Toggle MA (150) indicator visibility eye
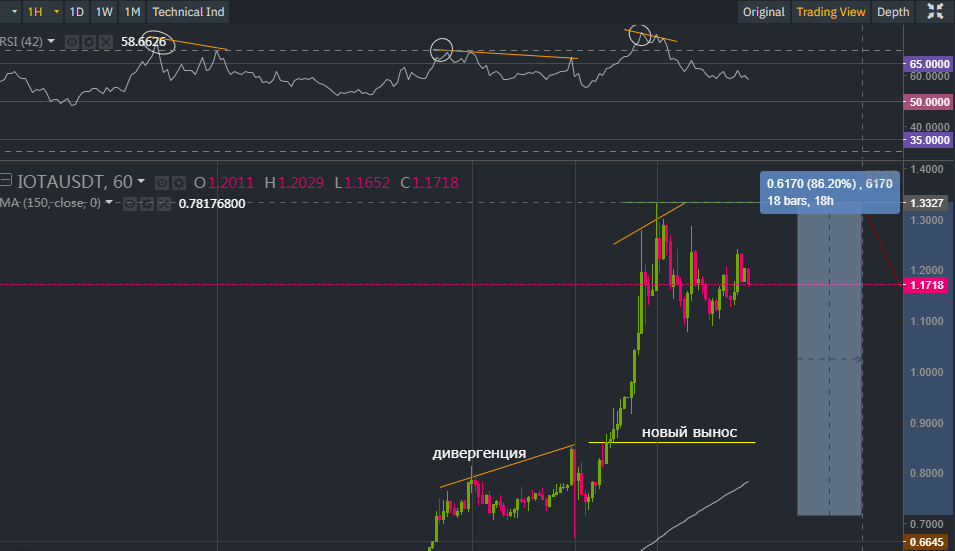The width and height of the screenshot is (955, 551). [x=130, y=203]
